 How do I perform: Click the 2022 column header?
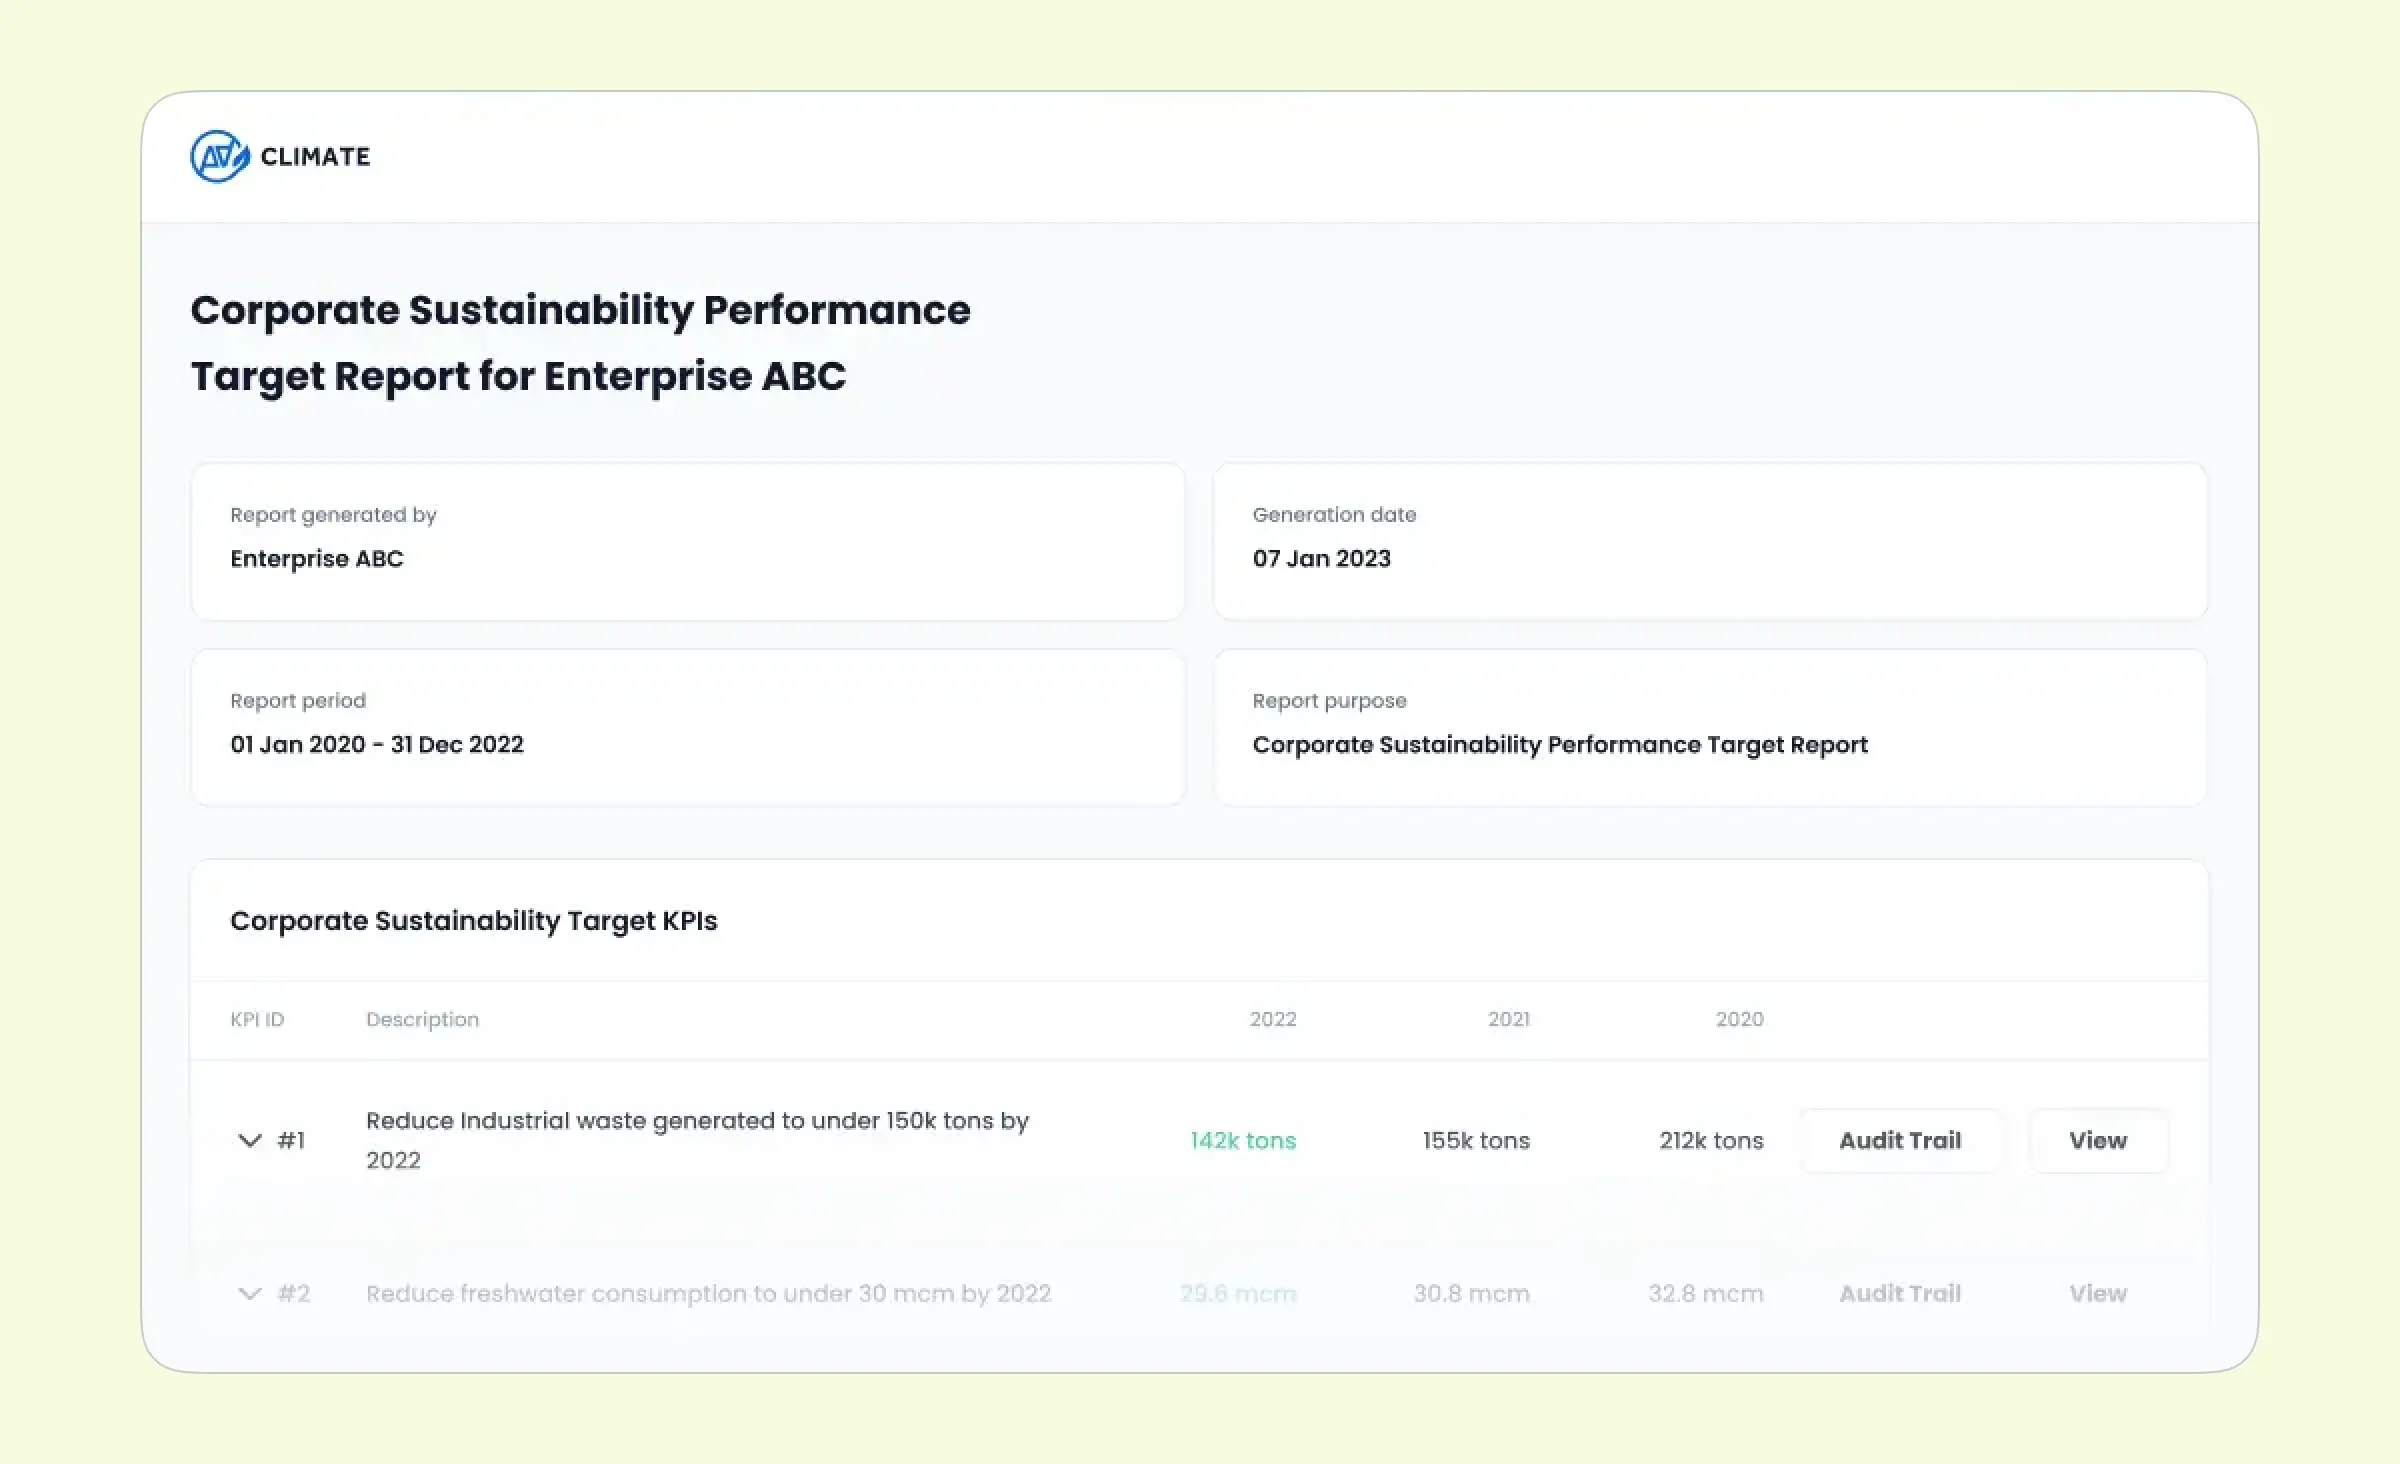1273,1019
